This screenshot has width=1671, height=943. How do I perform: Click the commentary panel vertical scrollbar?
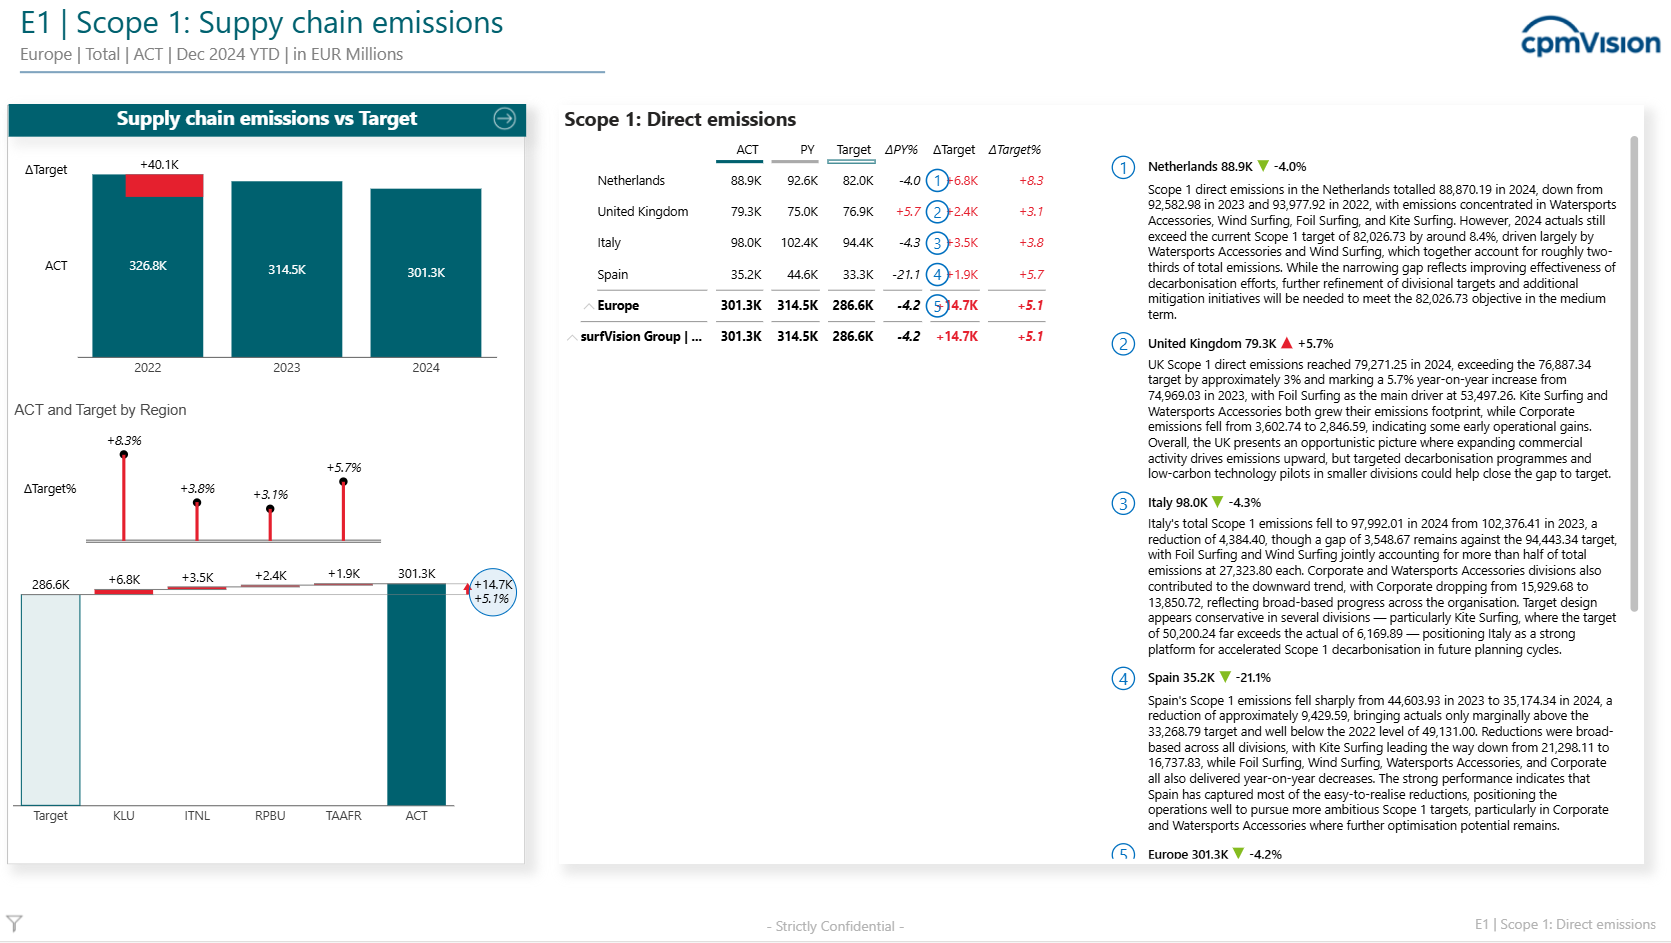[x=1634, y=373]
